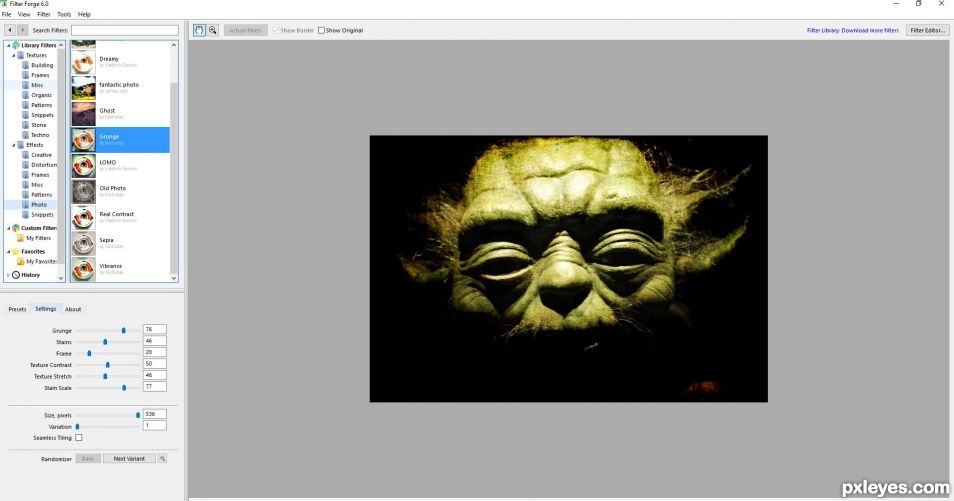Open the Help menu

pos(84,14)
